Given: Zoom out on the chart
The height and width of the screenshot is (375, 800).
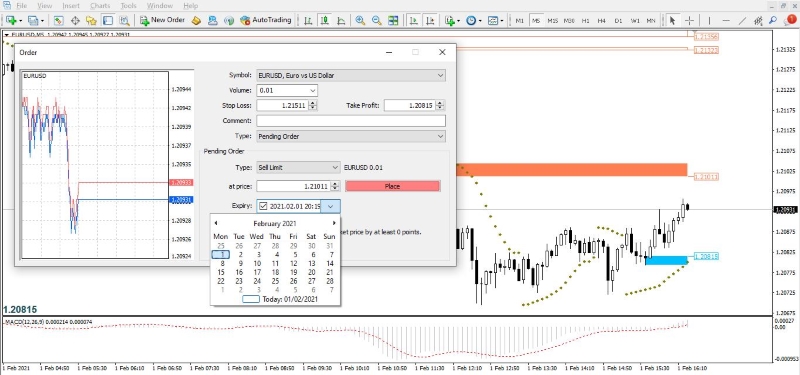Looking at the screenshot, I should point(377,20).
